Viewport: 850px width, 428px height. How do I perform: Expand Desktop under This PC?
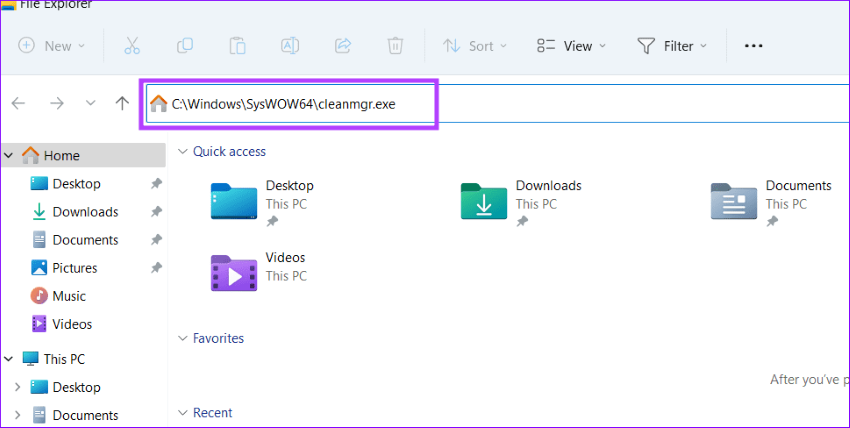click(17, 387)
